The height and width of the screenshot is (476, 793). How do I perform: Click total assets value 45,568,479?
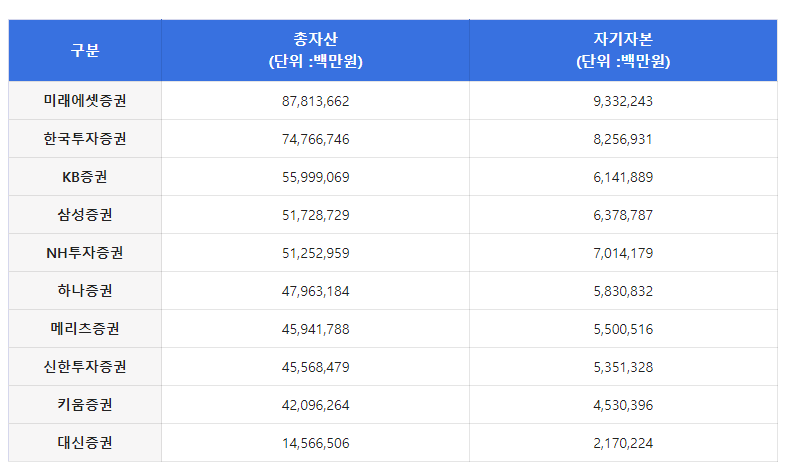pos(316,367)
